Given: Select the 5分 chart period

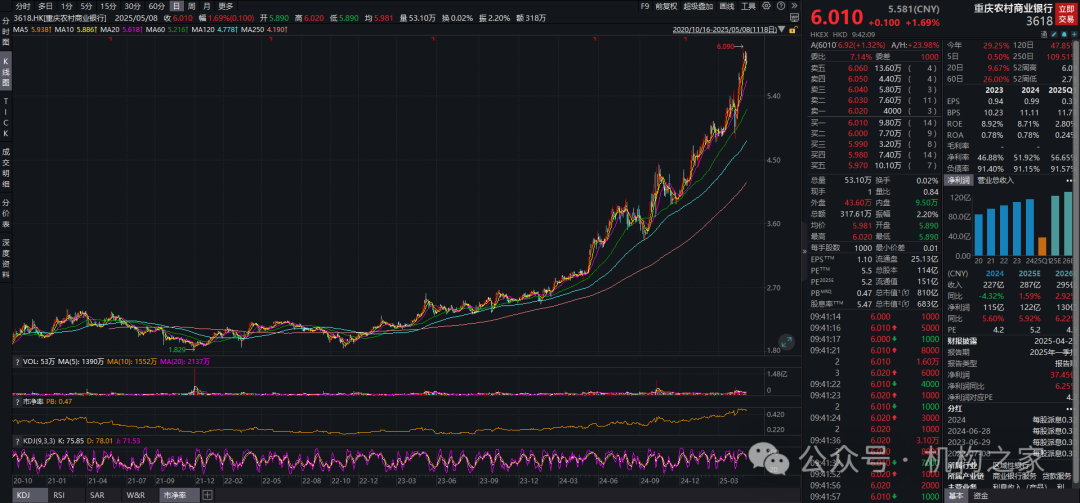Looking at the screenshot, I should [x=86, y=6].
